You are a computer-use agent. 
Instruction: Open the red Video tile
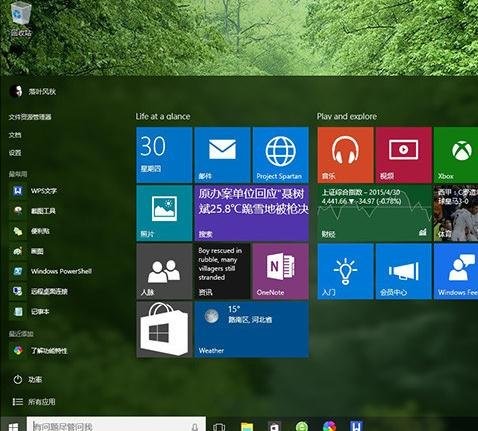coord(403,155)
